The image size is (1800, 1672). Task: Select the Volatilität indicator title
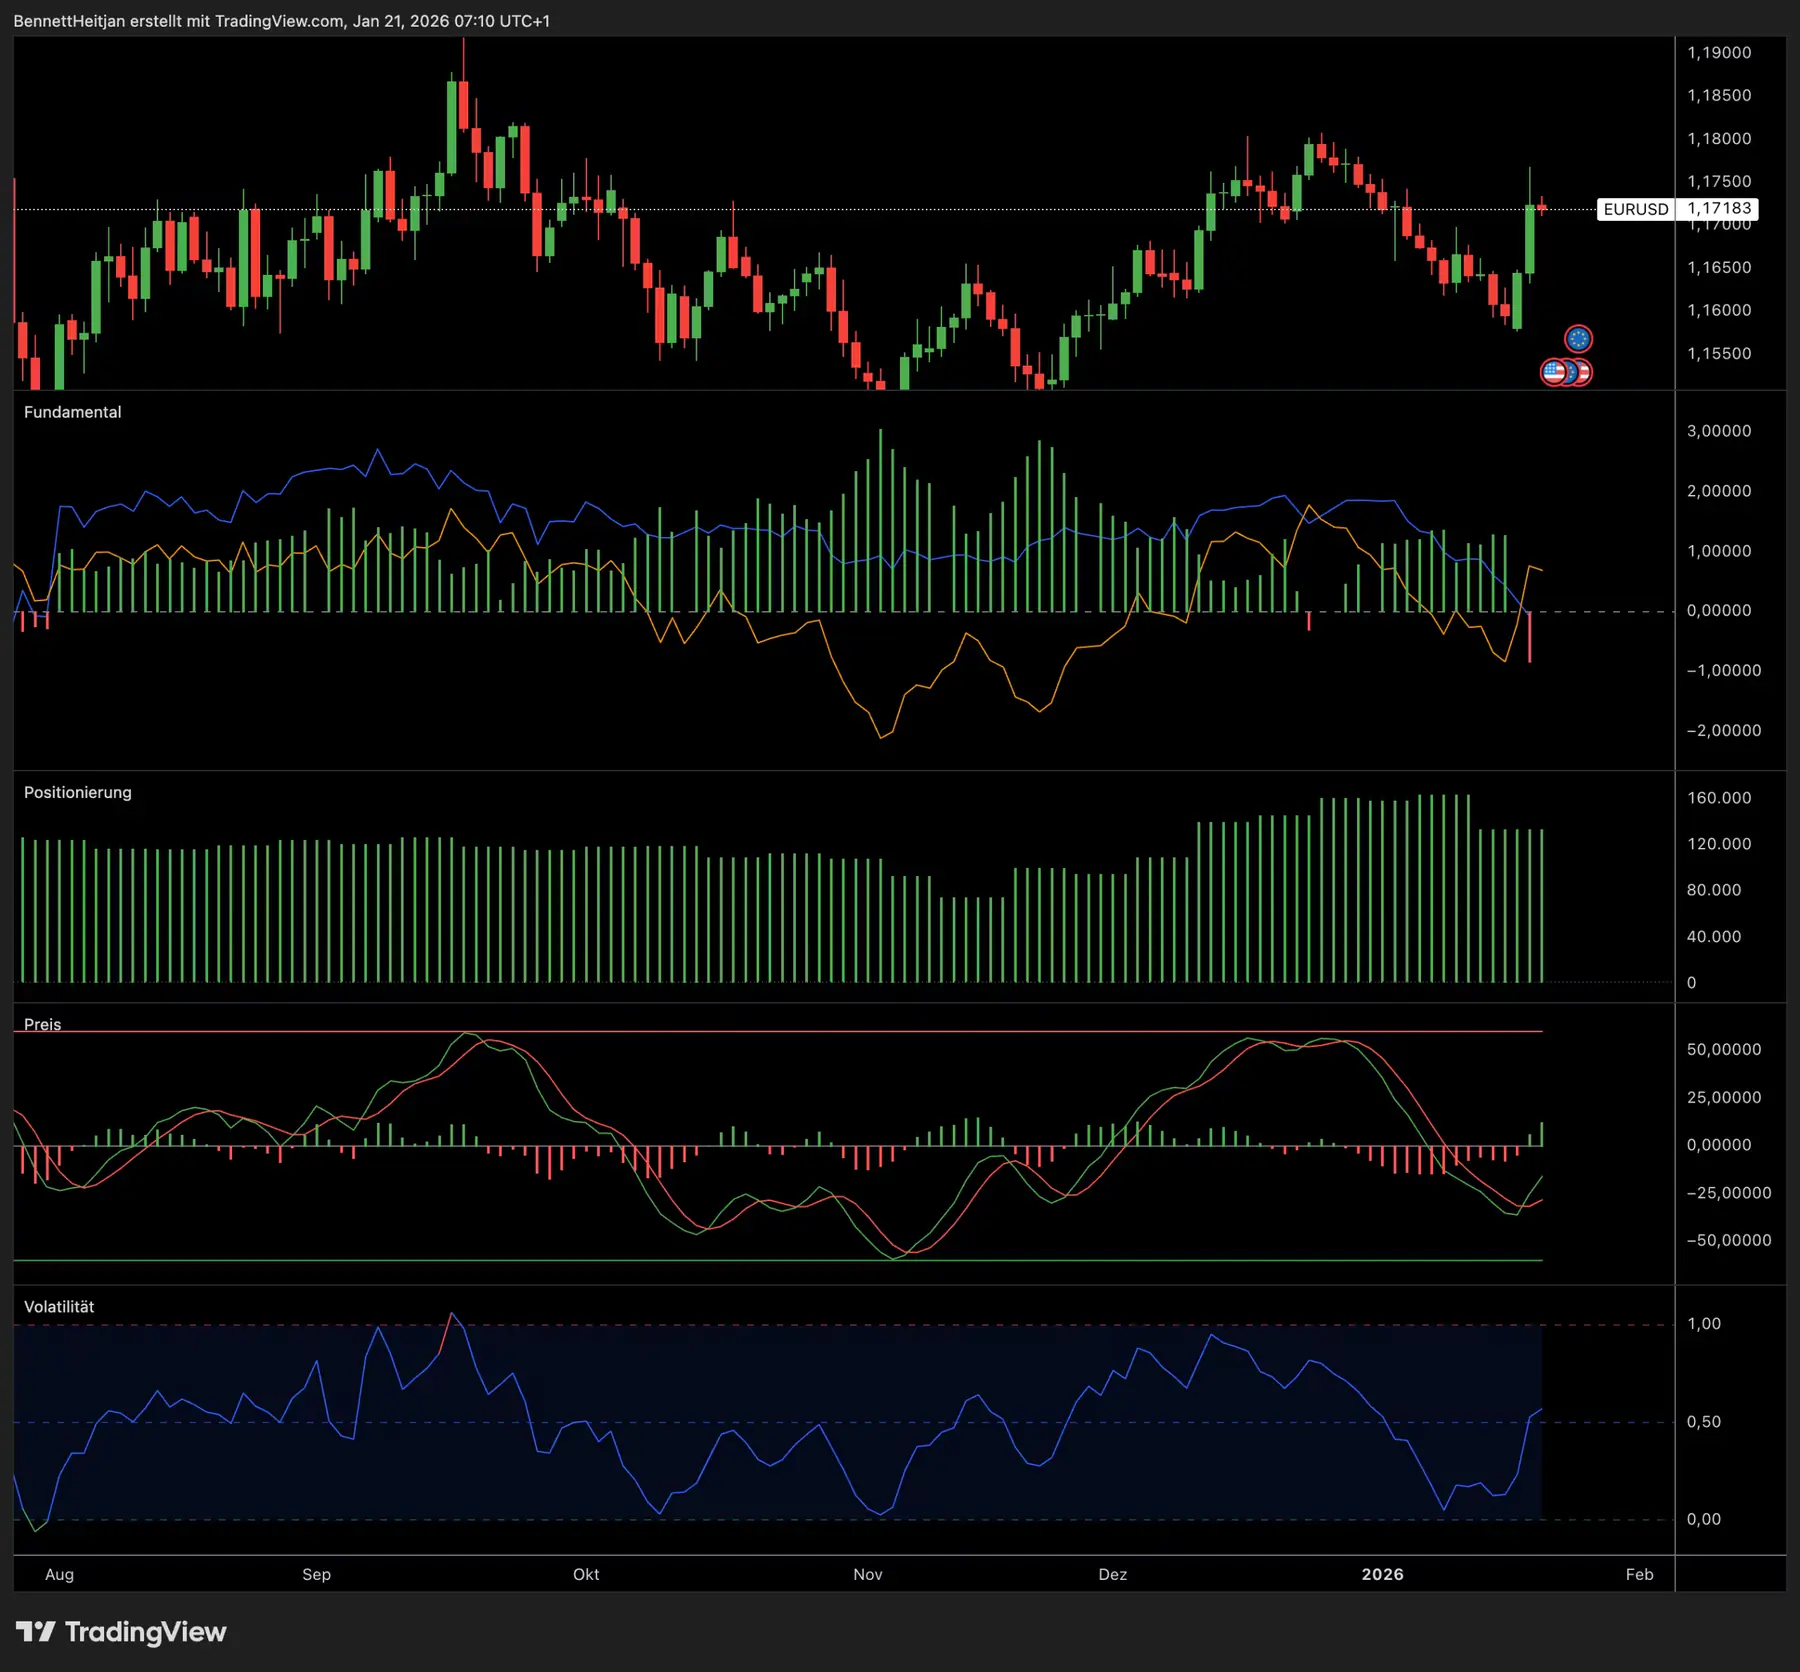[x=59, y=1307]
